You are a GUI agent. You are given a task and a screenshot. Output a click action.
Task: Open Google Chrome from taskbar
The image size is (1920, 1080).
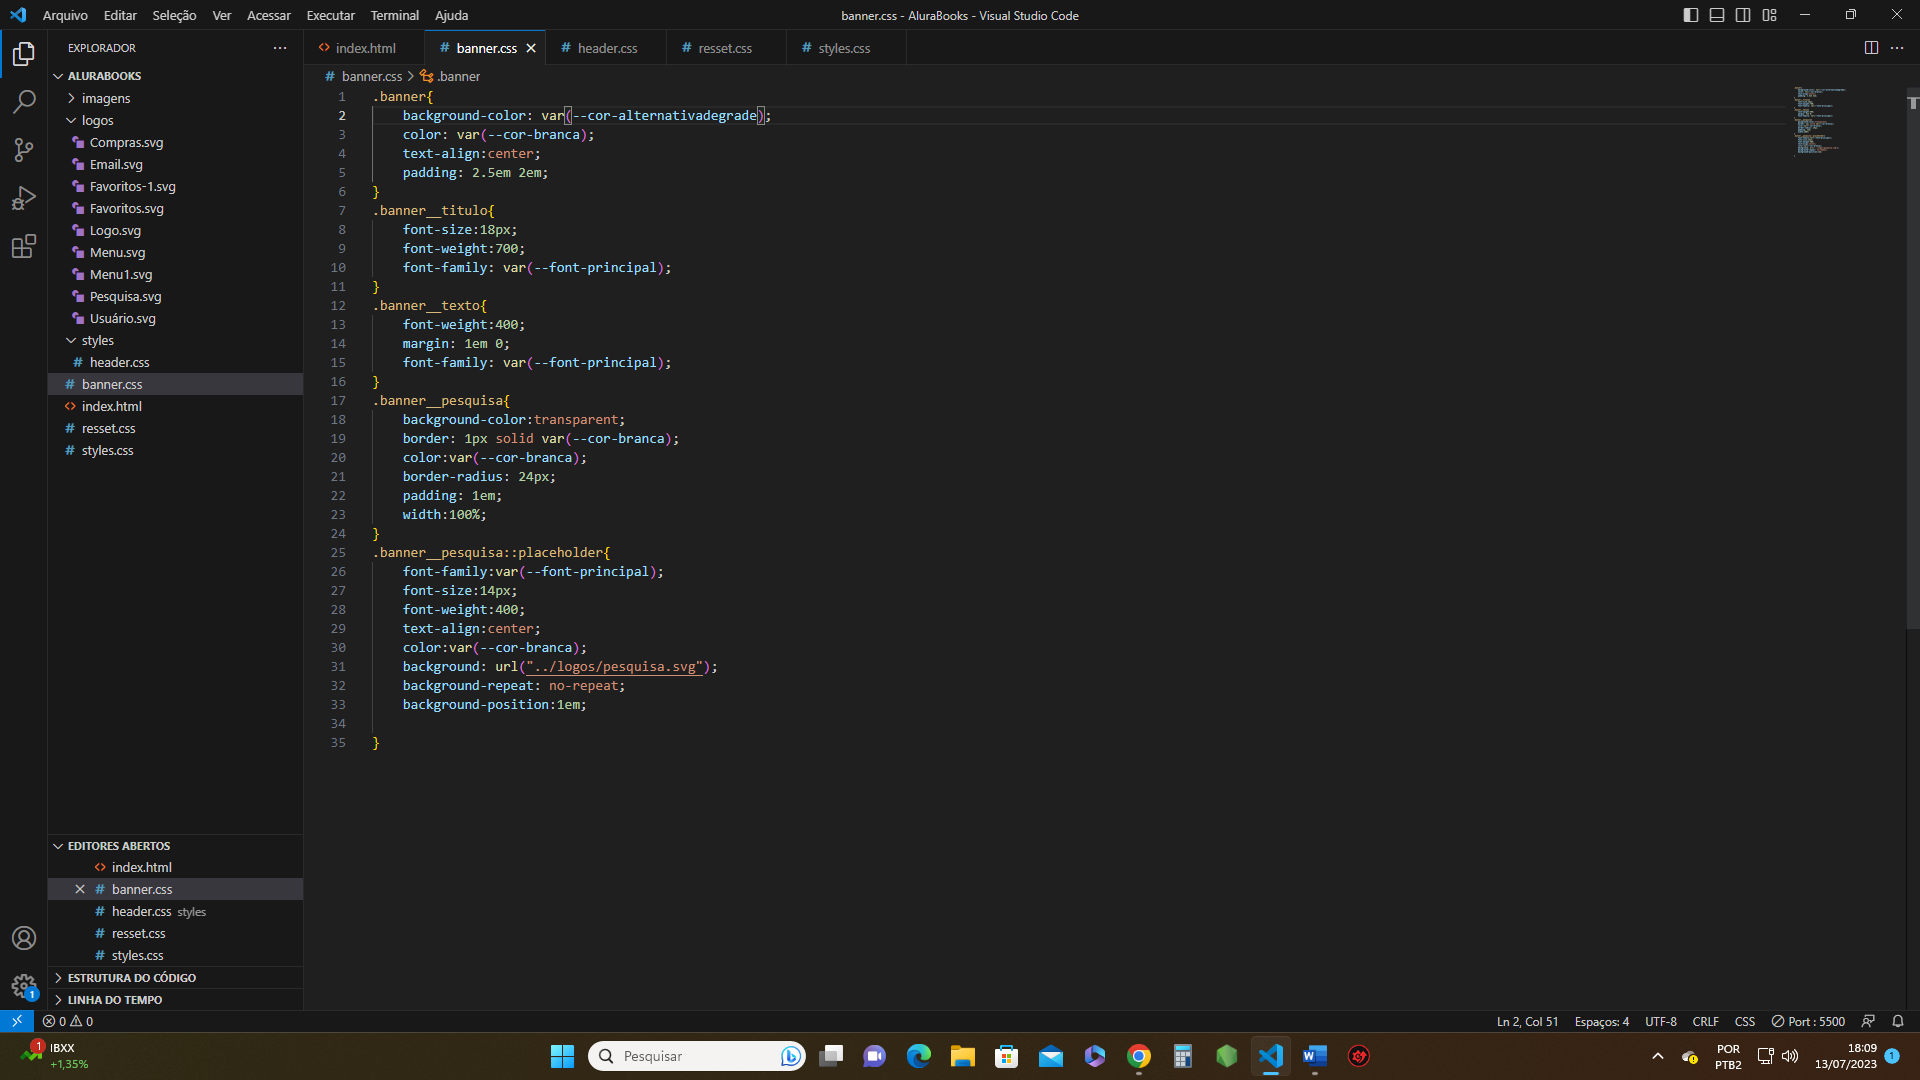[x=1139, y=1056]
